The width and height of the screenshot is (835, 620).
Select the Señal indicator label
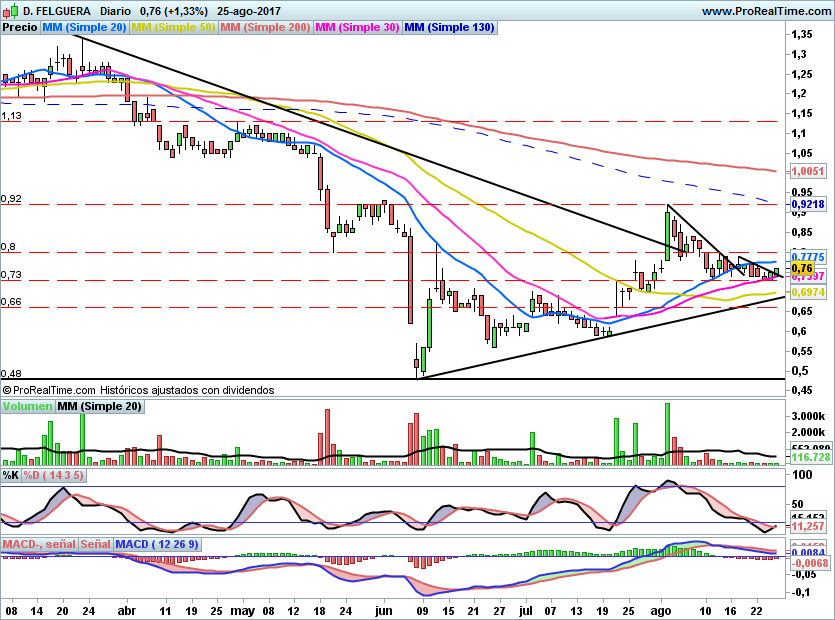(x=95, y=544)
